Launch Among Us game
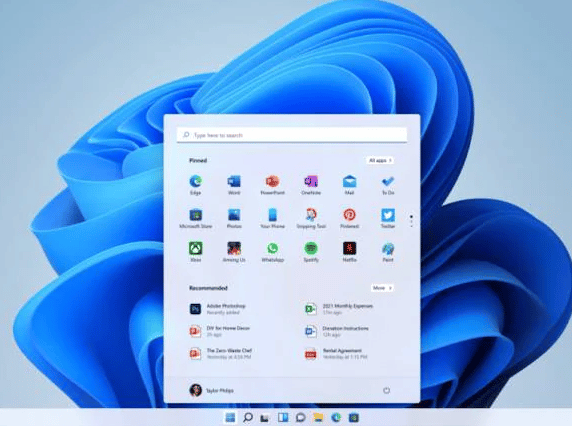This screenshot has height=426, width=572. [x=234, y=252]
